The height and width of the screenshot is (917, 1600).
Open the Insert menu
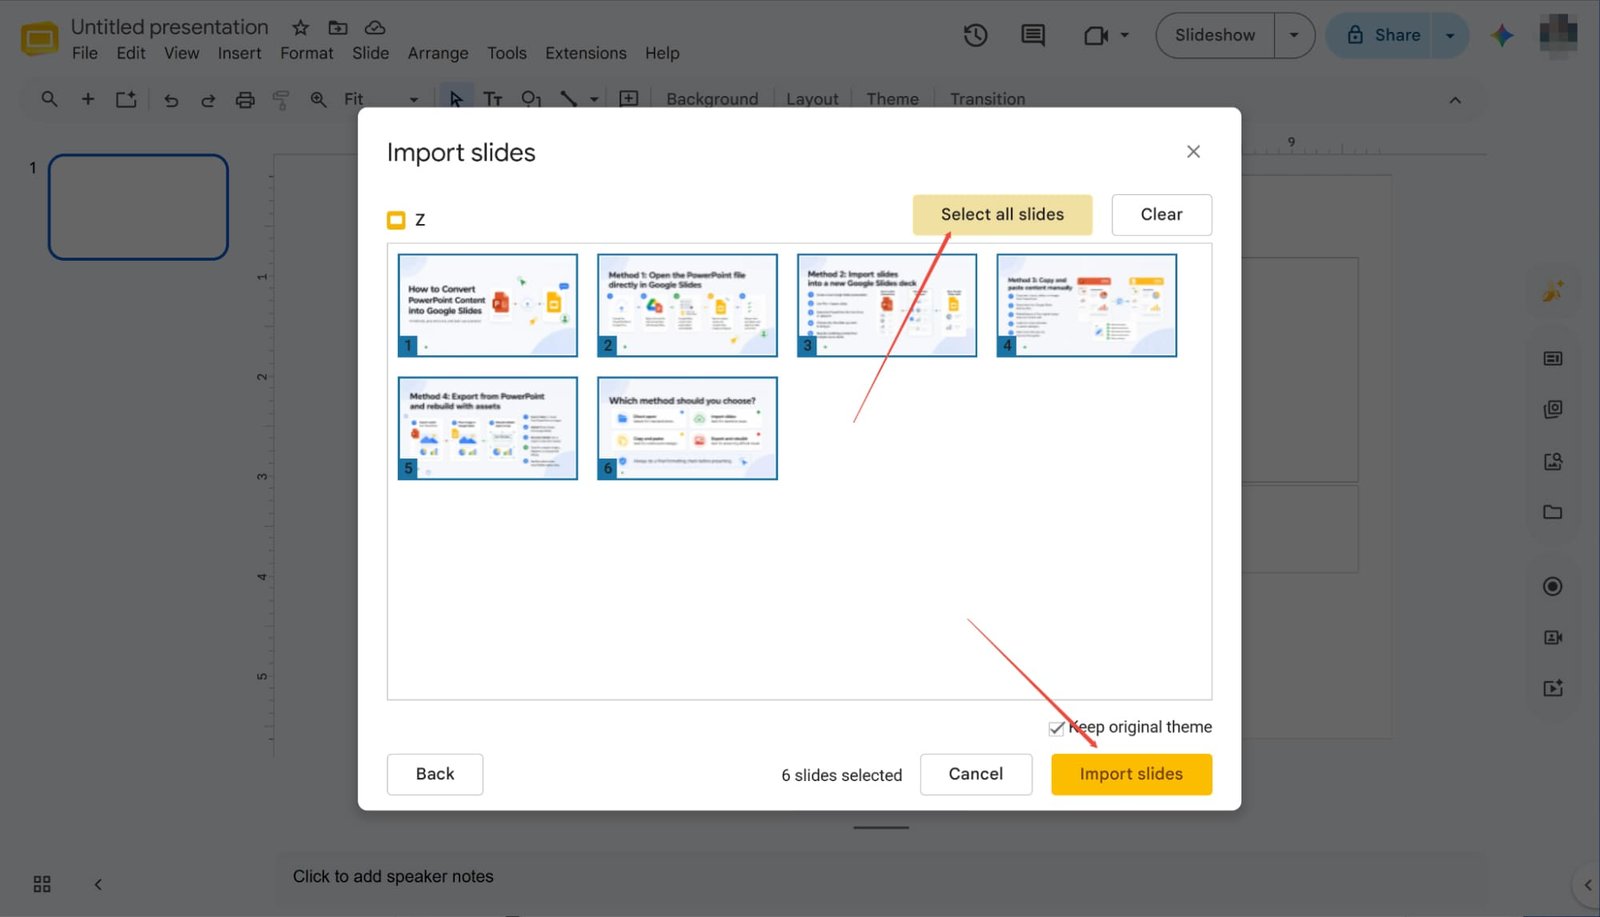coord(240,53)
